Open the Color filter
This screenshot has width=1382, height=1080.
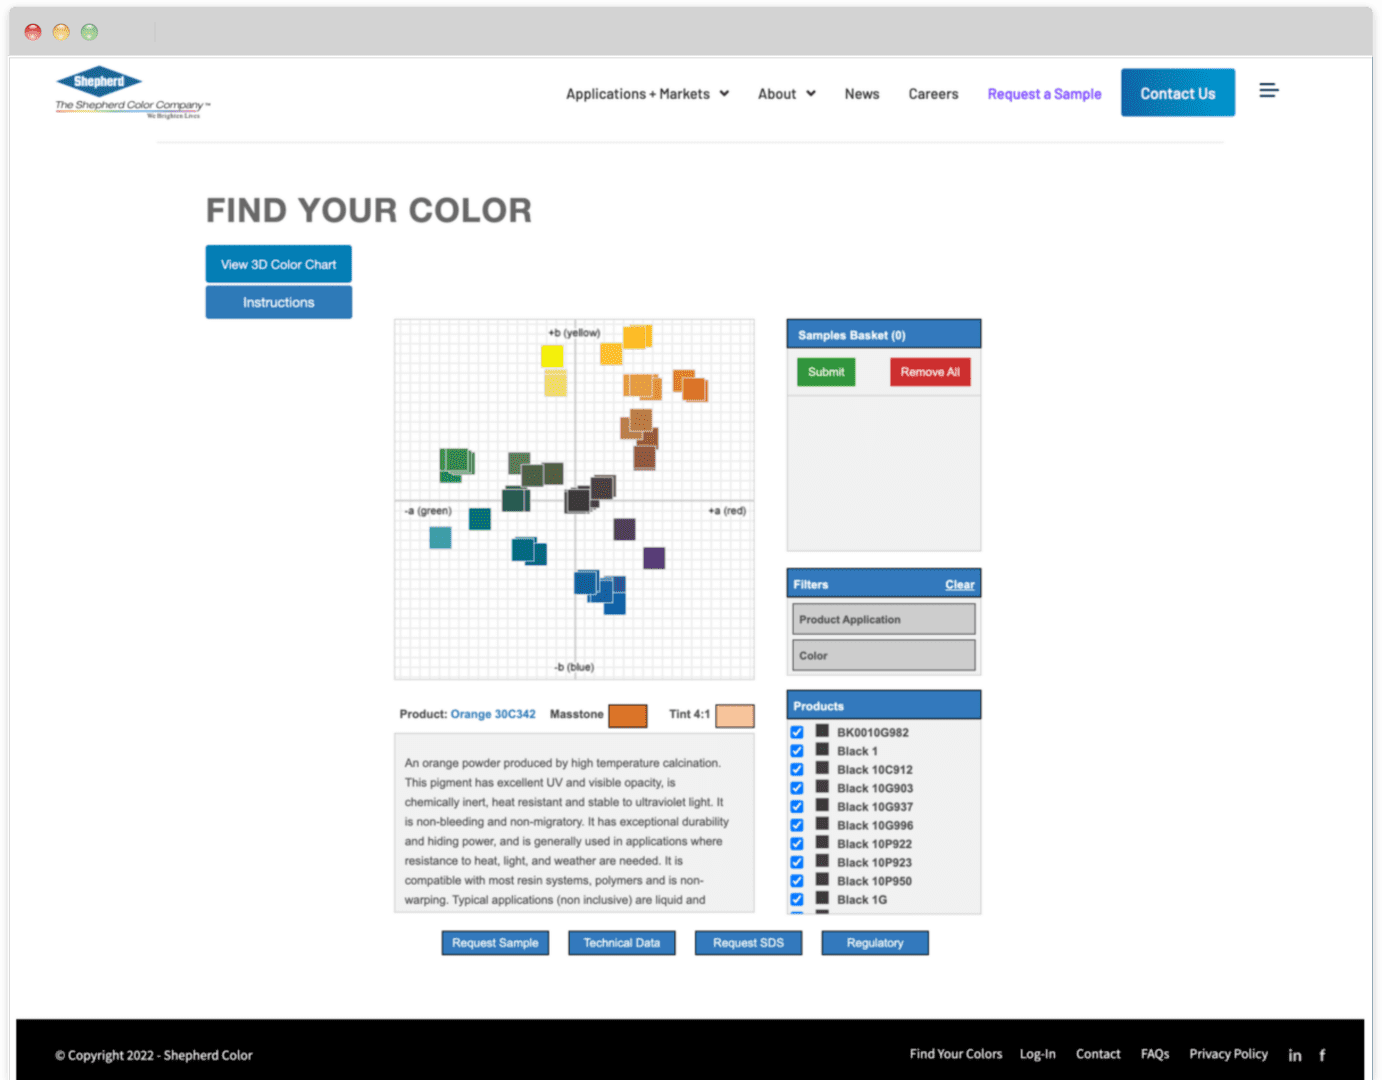point(884,655)
